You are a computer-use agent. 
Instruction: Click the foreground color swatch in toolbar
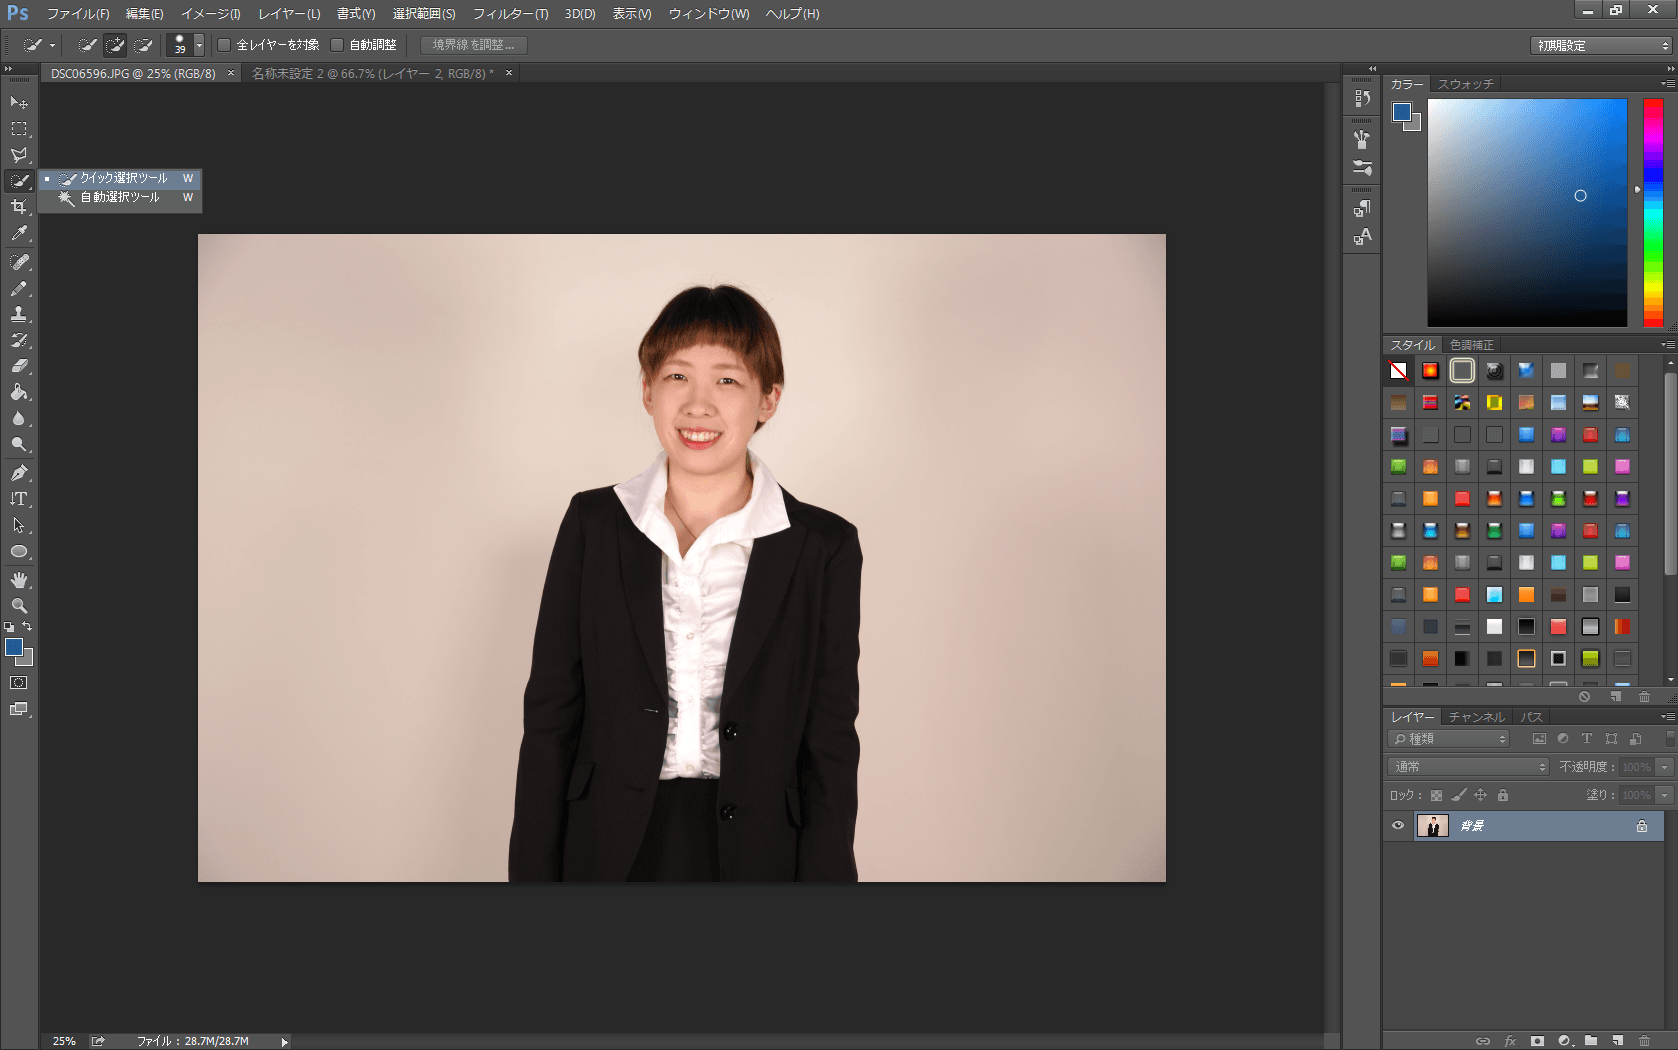pyautogui.click(x=14, y=647)
